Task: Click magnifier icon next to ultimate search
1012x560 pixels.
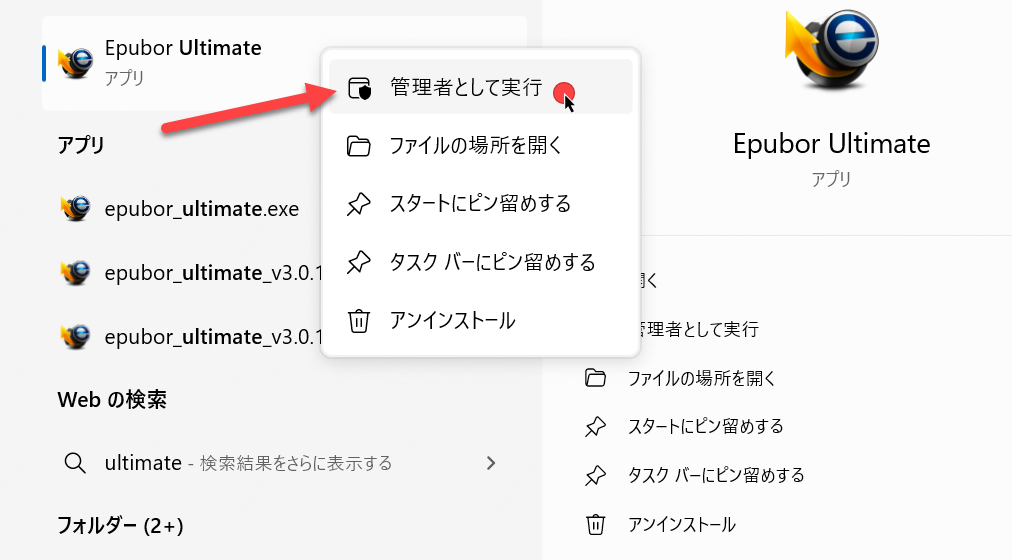Action: pyautogui.click(x=75, y=463)
